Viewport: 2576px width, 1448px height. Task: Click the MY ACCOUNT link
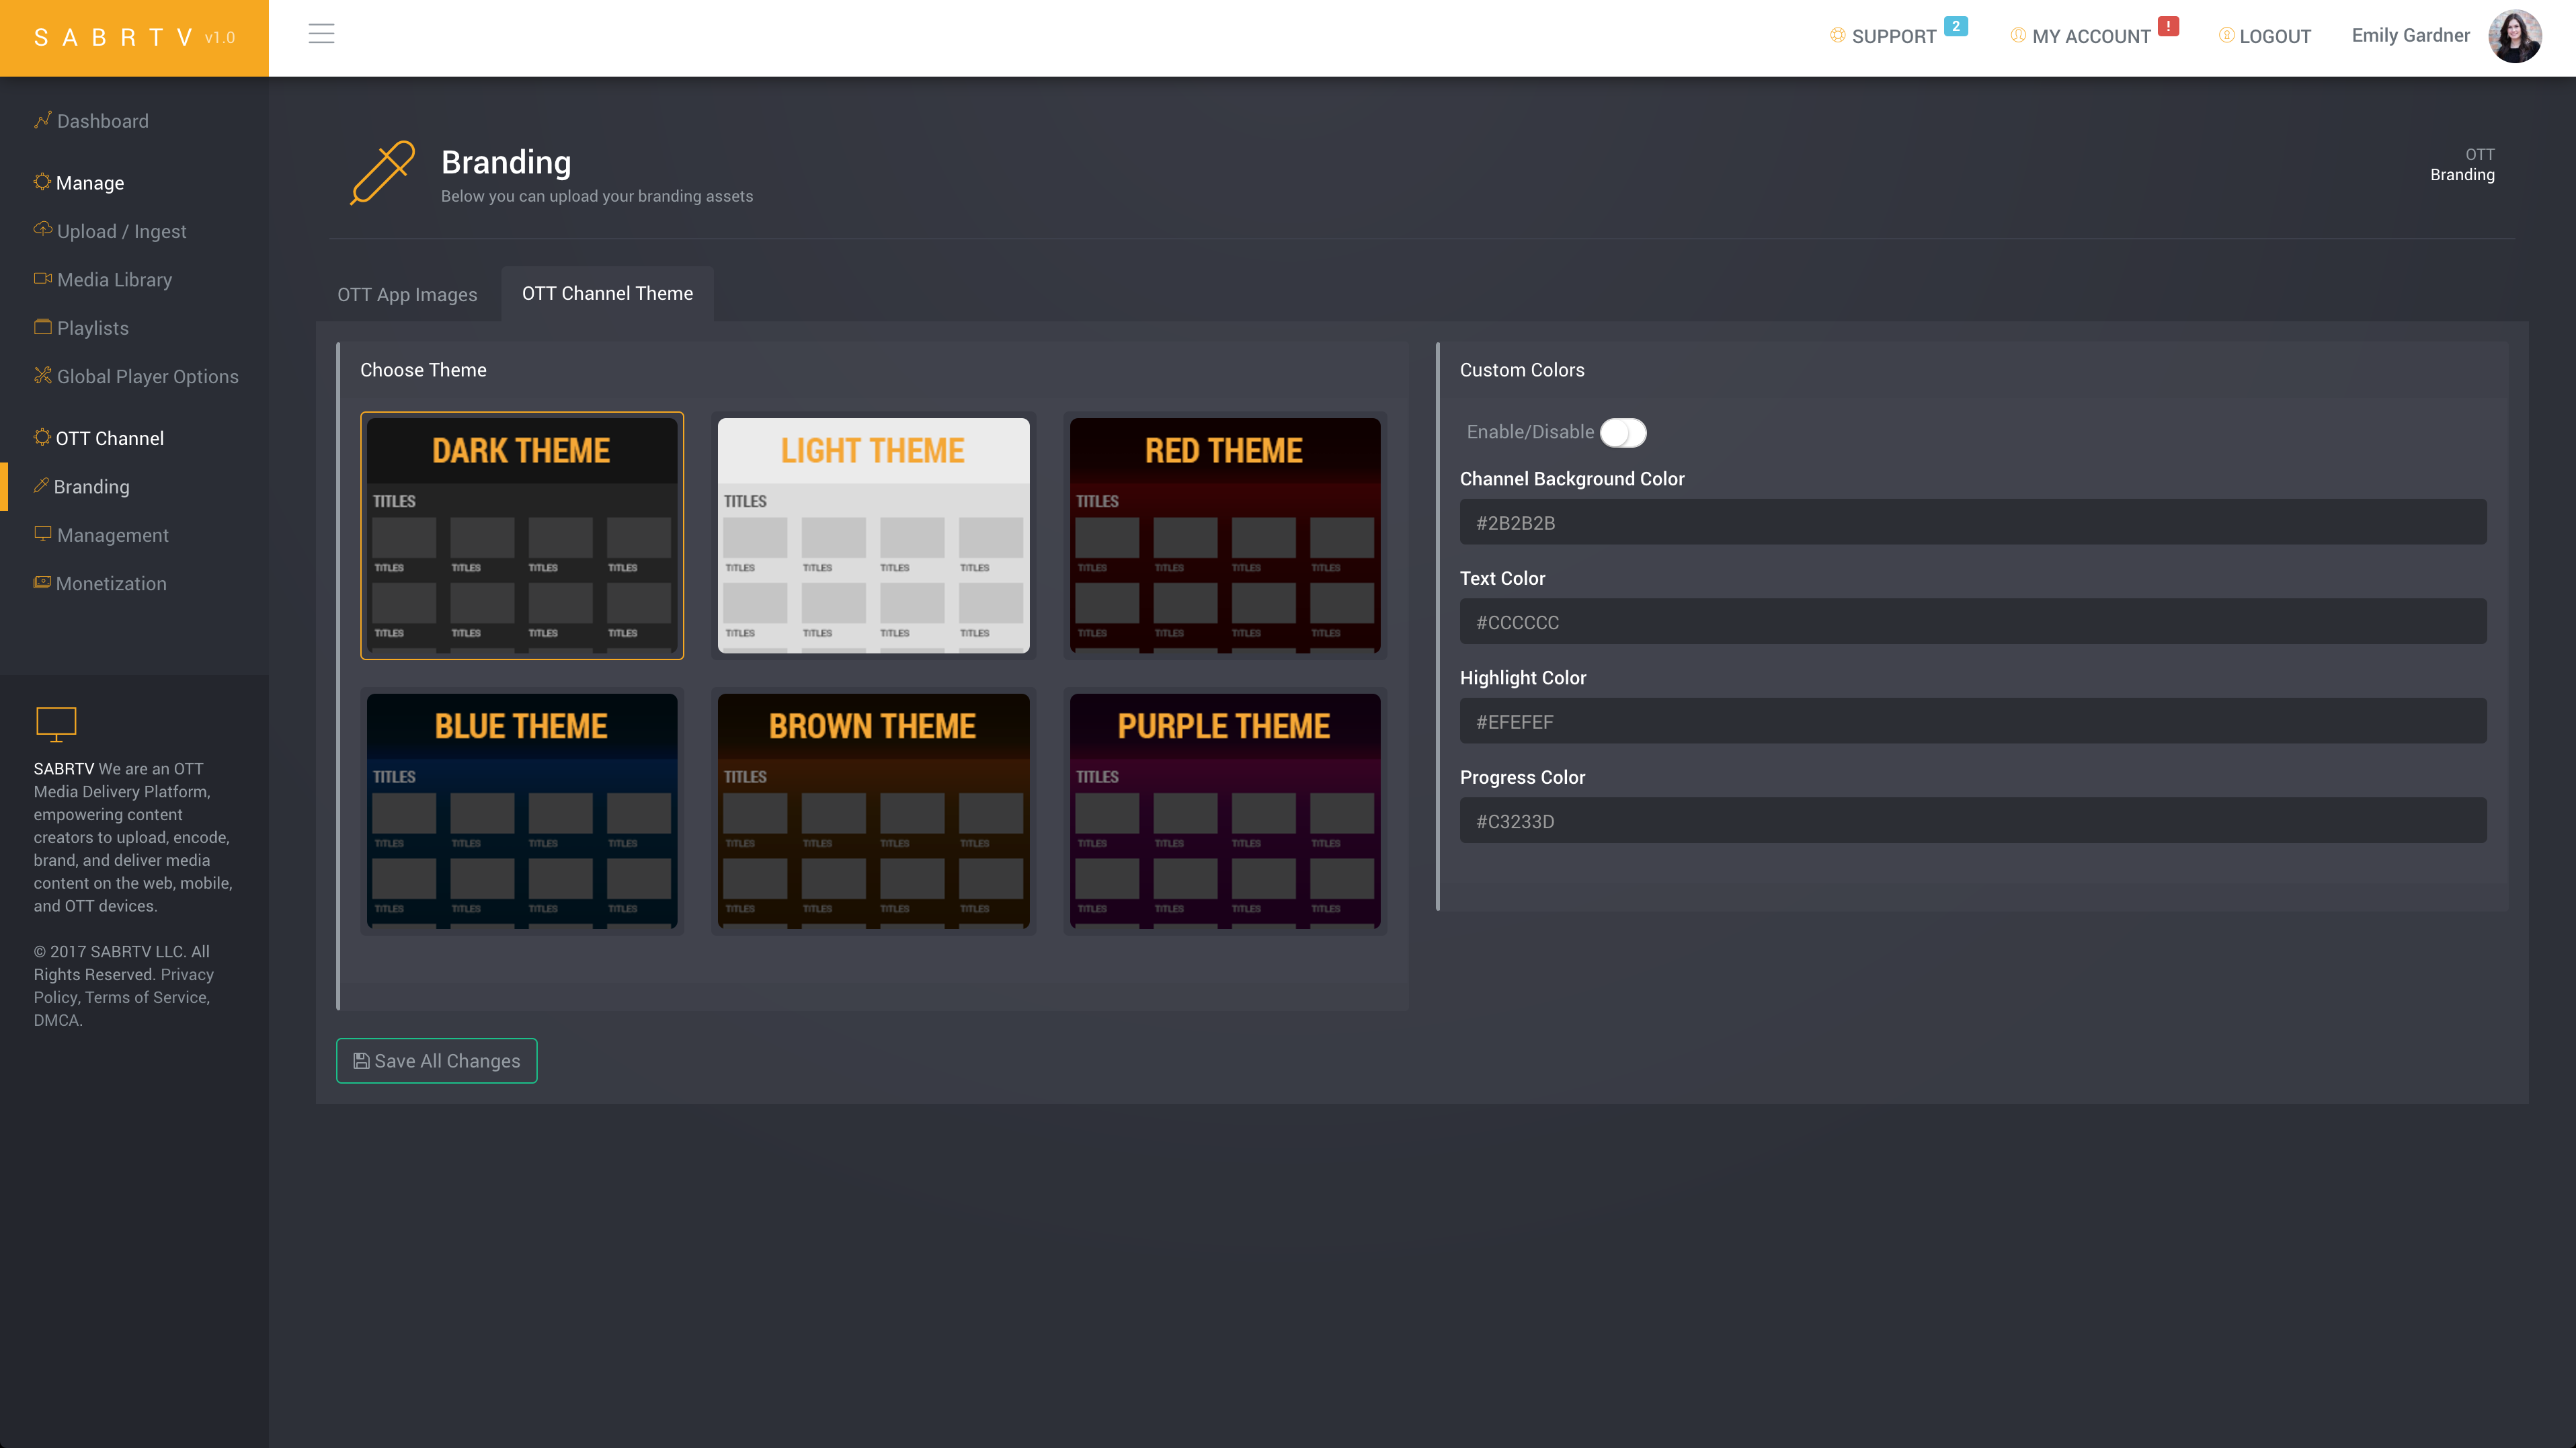click(2091, 36)
